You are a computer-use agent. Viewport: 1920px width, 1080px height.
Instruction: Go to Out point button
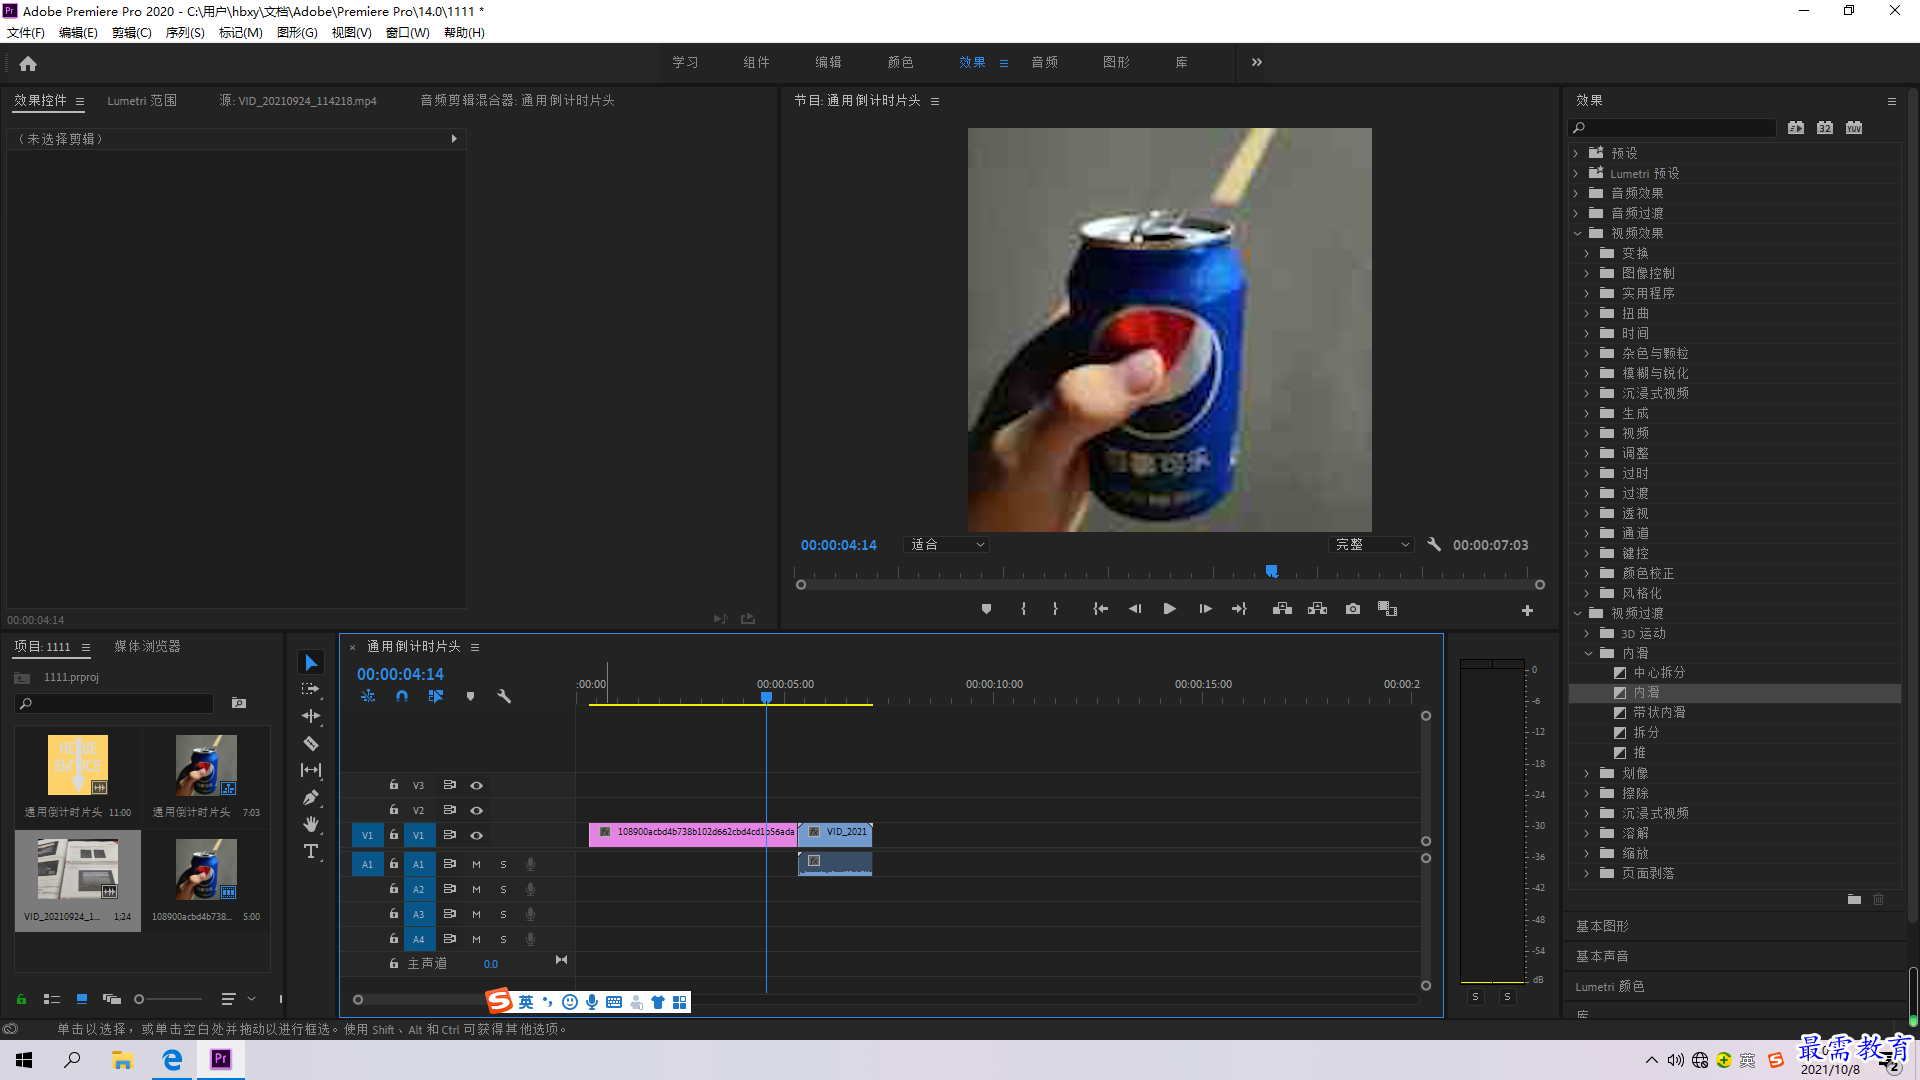pos(1239,609)
